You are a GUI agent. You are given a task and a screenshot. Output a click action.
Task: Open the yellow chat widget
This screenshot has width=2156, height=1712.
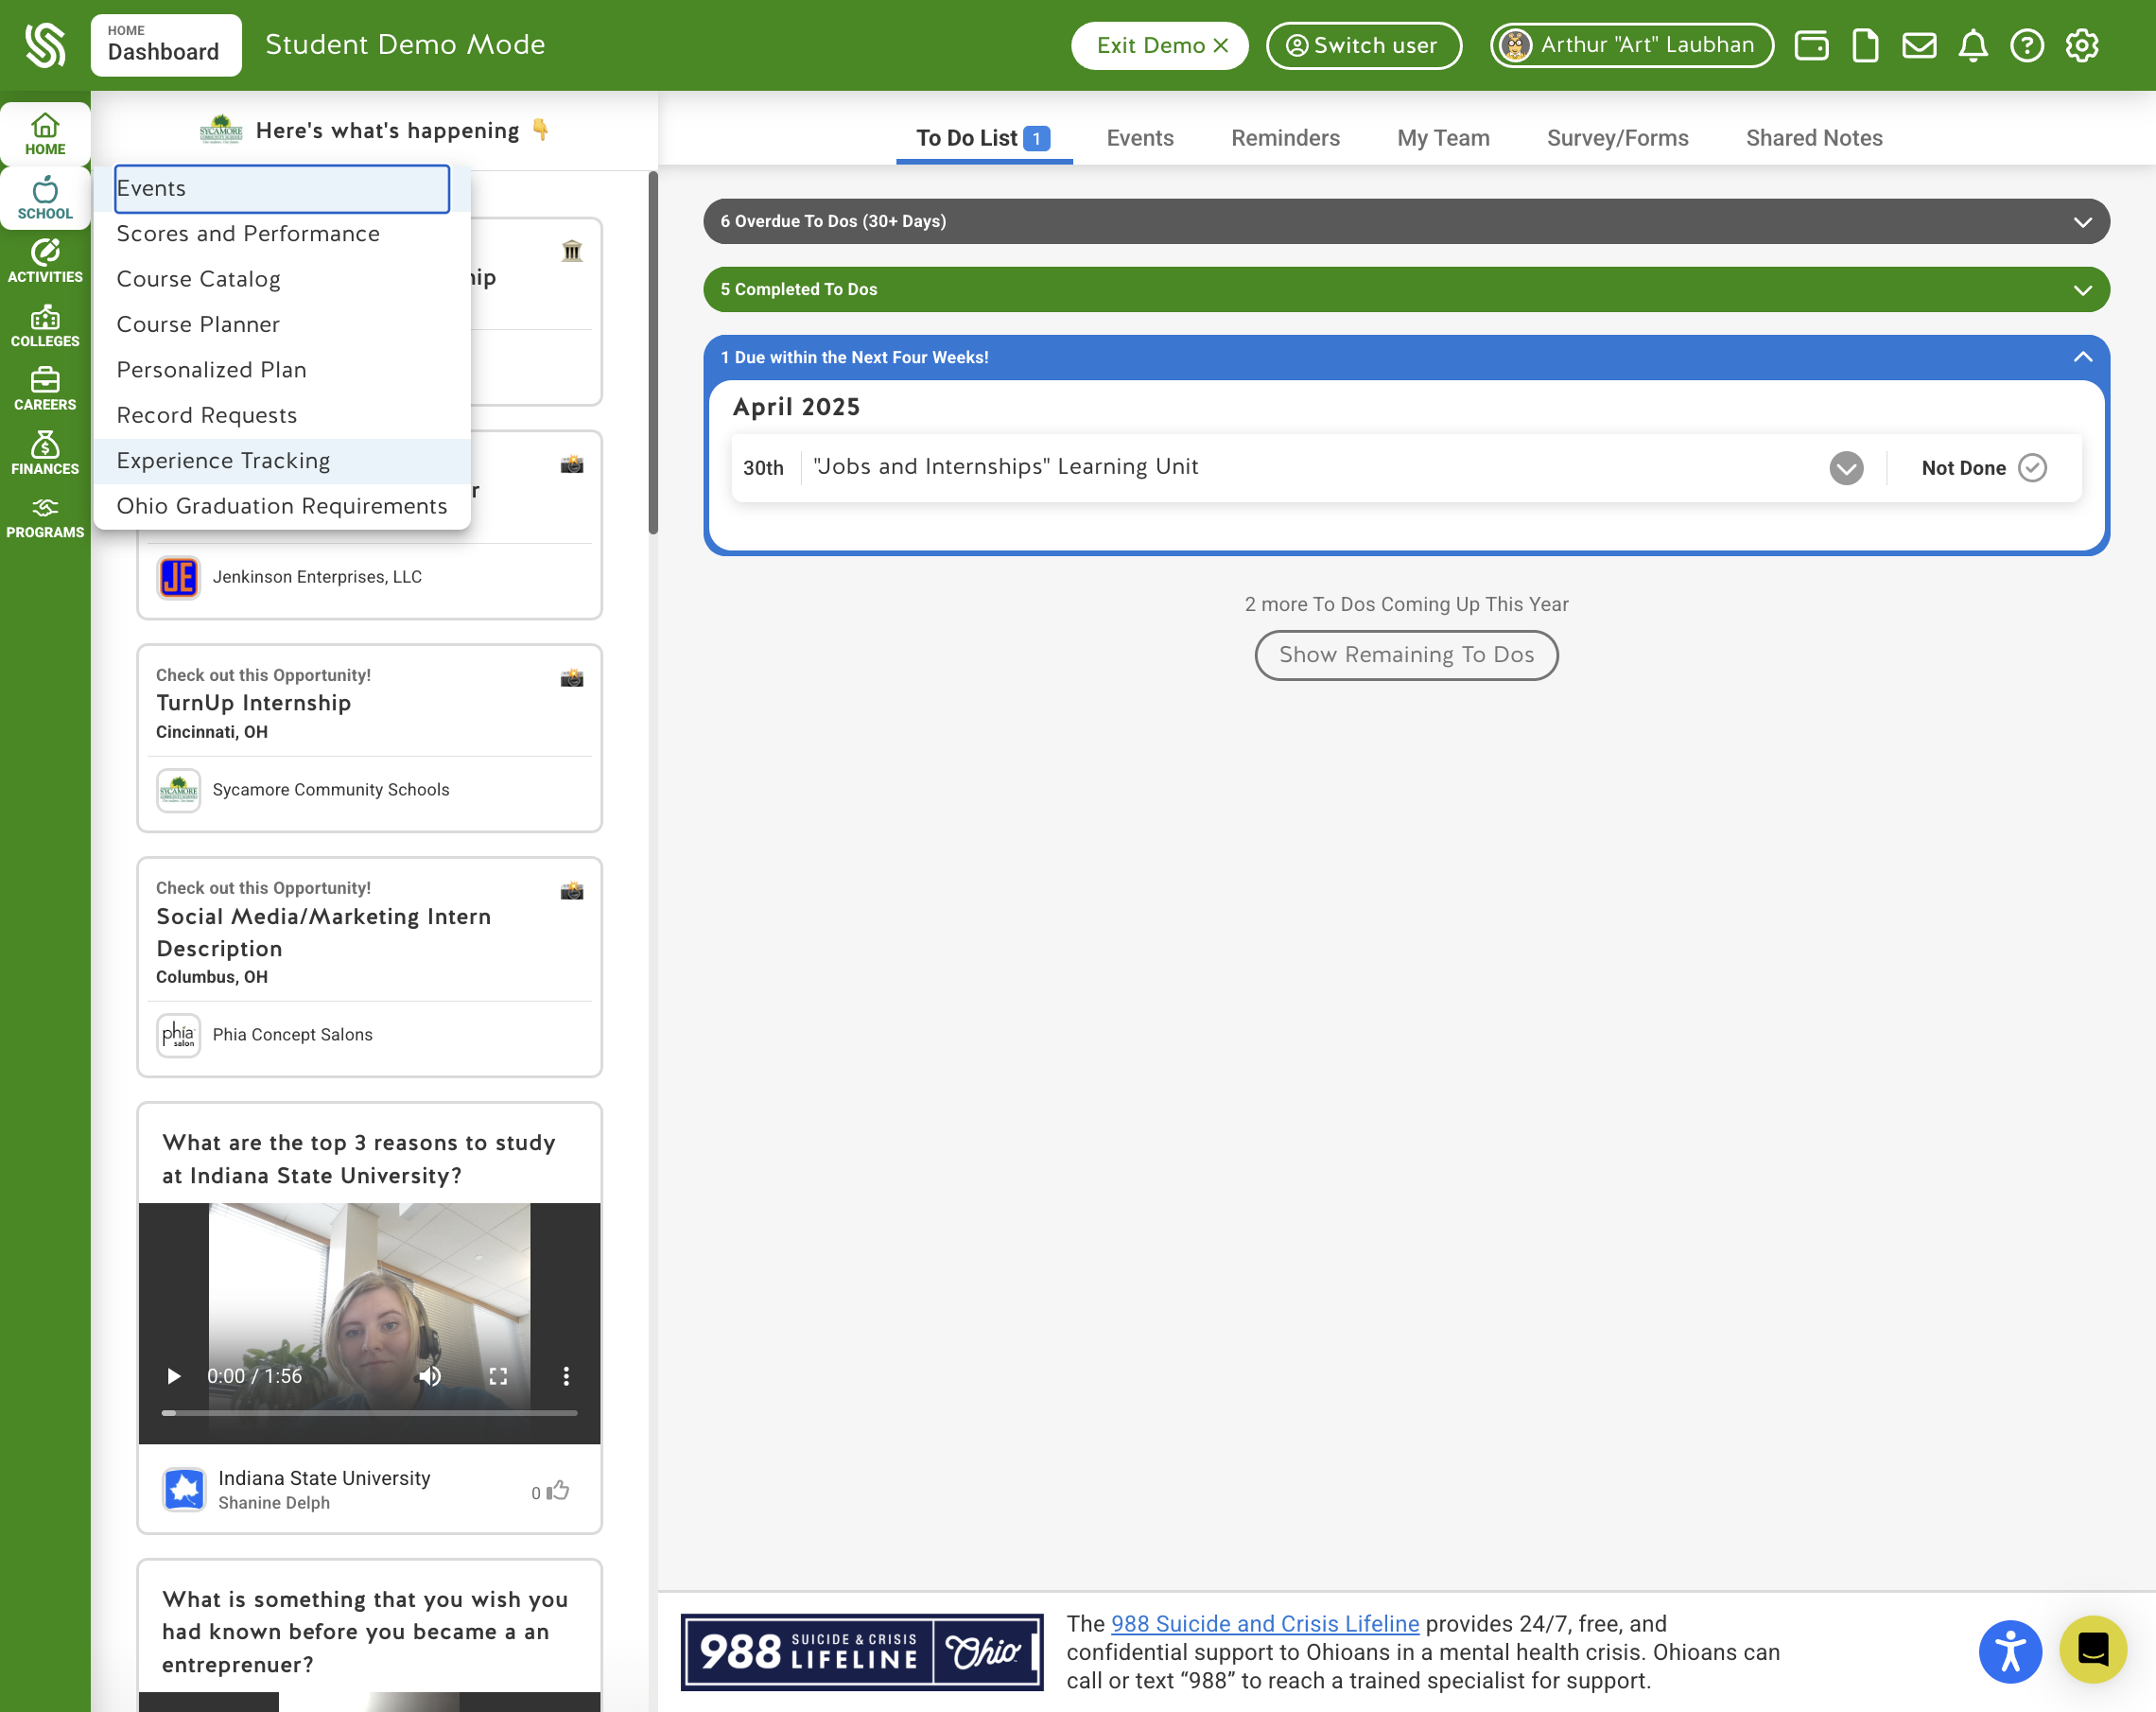2092,1649
